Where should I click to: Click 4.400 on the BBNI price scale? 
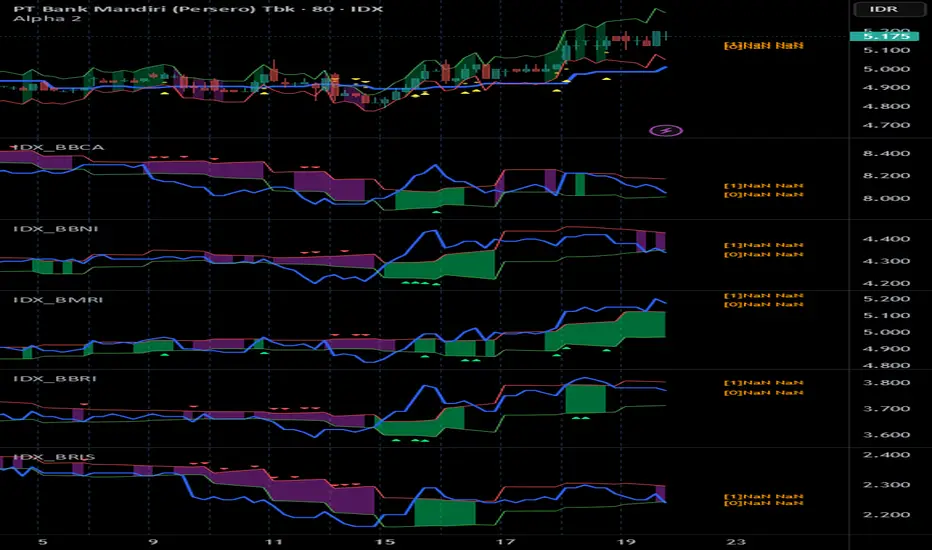tap(886, 239)
